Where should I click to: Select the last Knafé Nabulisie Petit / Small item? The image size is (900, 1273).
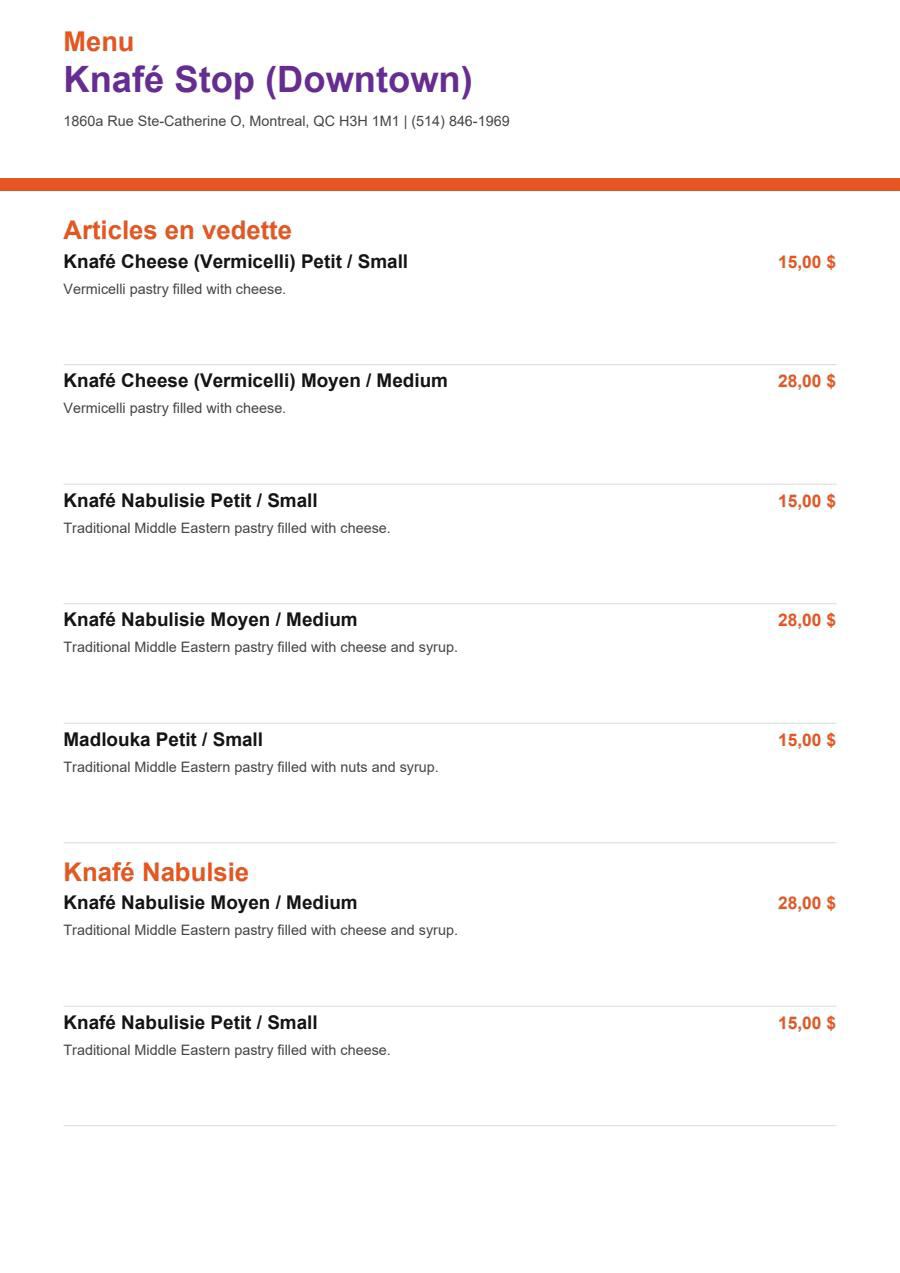click(191, 1023)
